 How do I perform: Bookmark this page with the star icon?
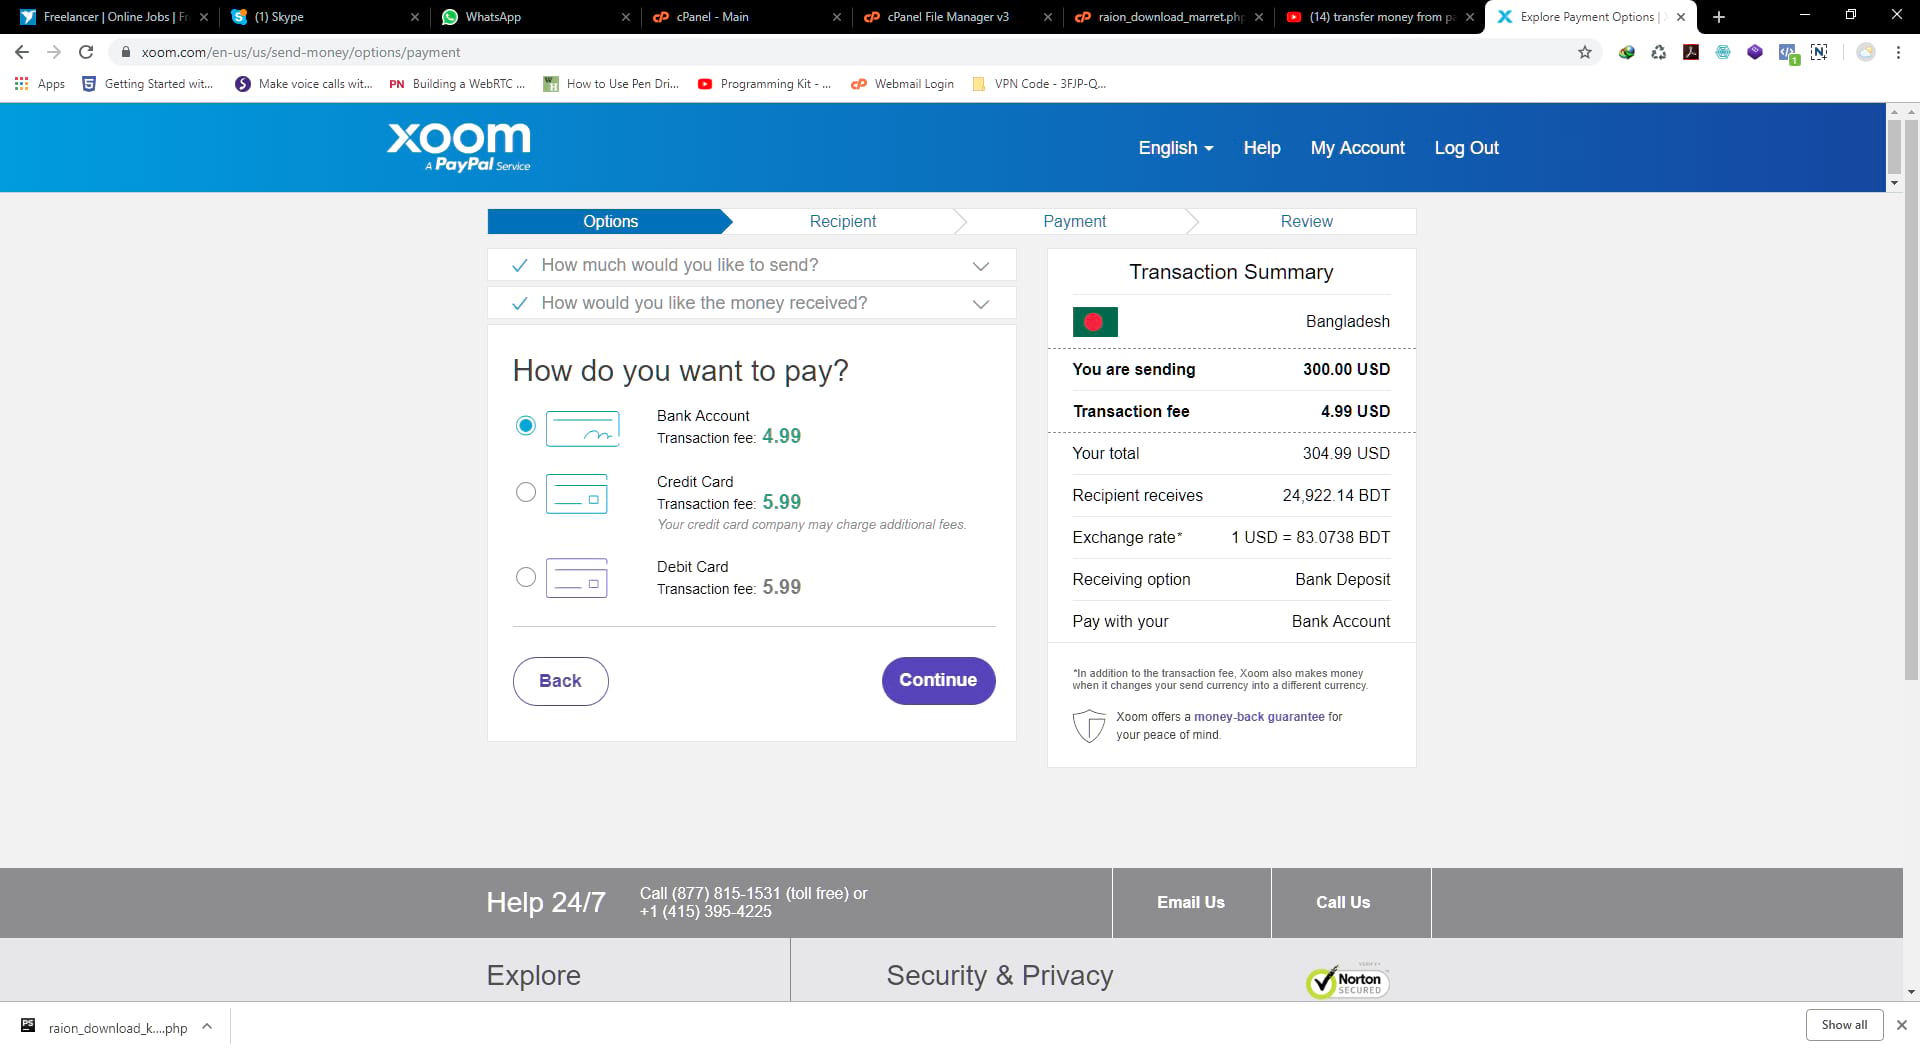tap(1585, 52)
